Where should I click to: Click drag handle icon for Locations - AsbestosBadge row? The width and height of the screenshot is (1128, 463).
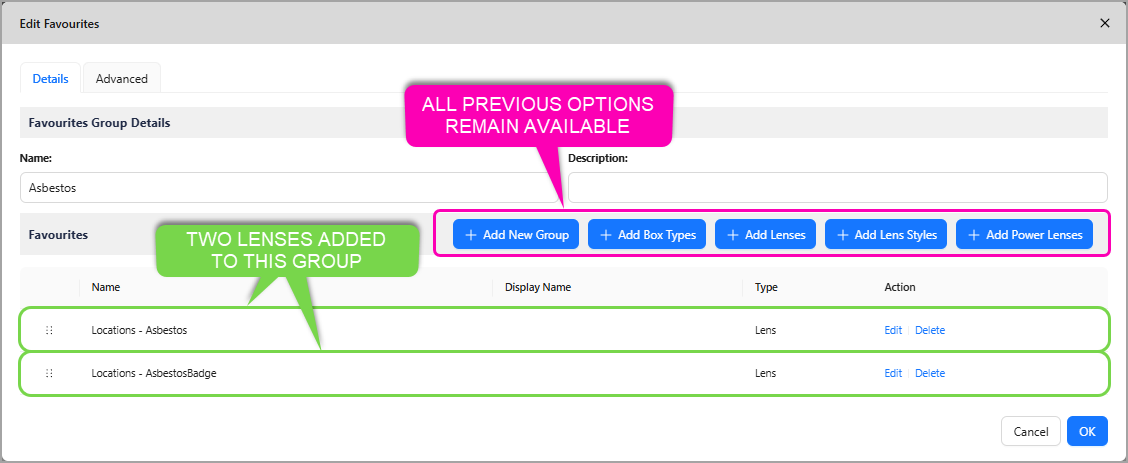click(x=49, y=373)
